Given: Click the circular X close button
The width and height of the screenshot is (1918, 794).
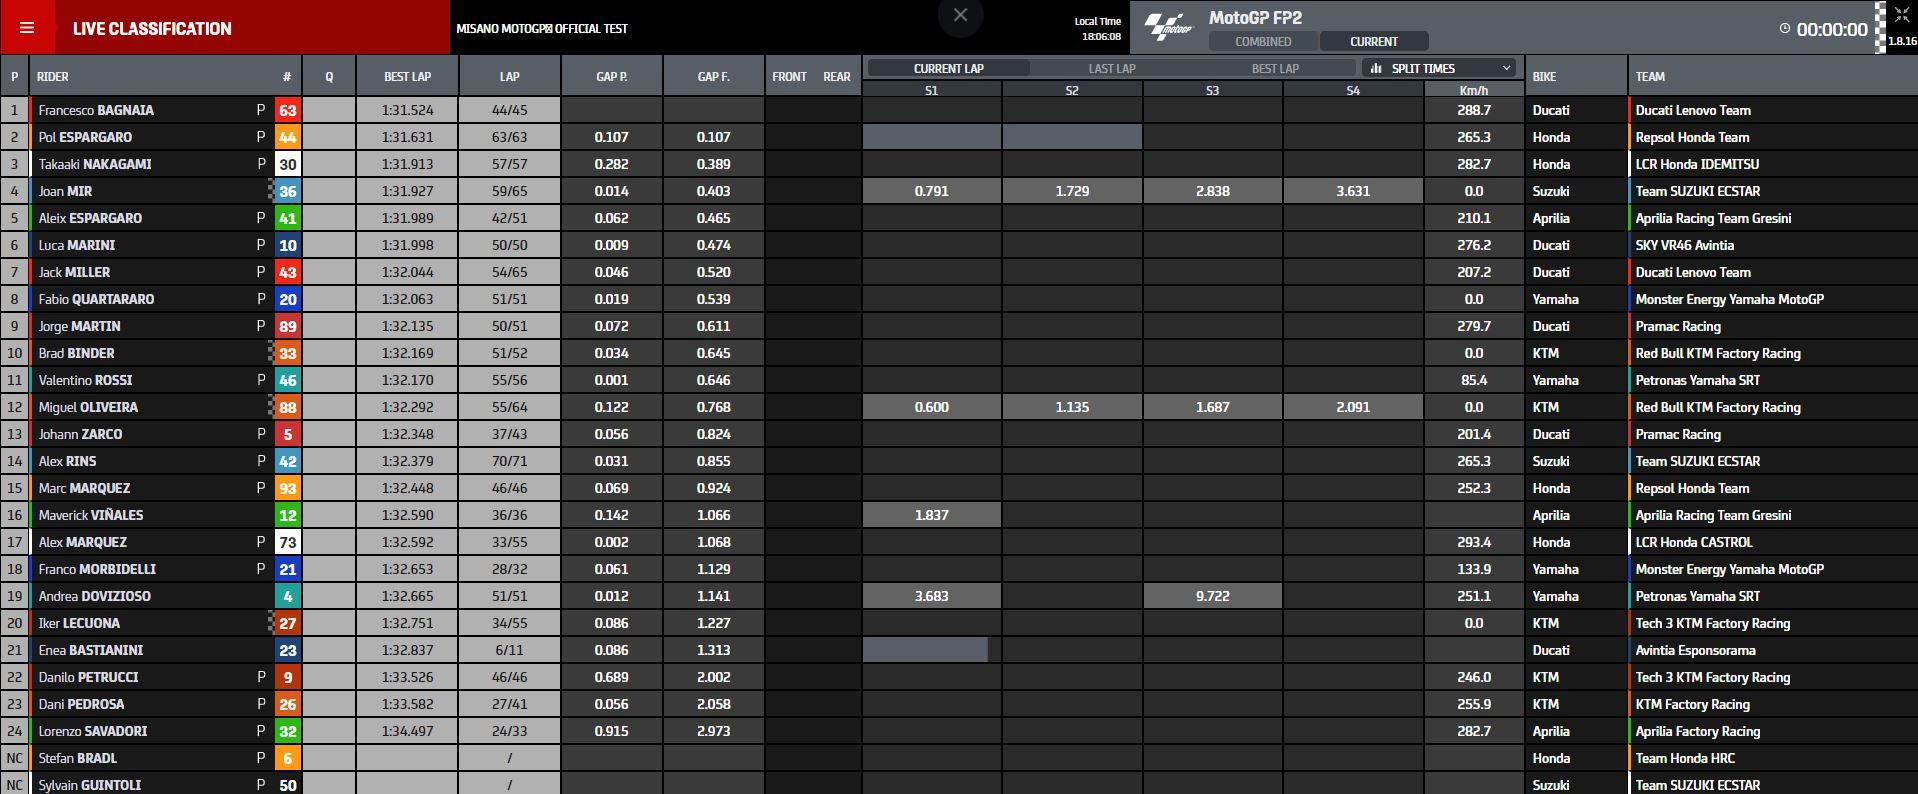Looking at the screenshot, I should [x=960, y=16].
